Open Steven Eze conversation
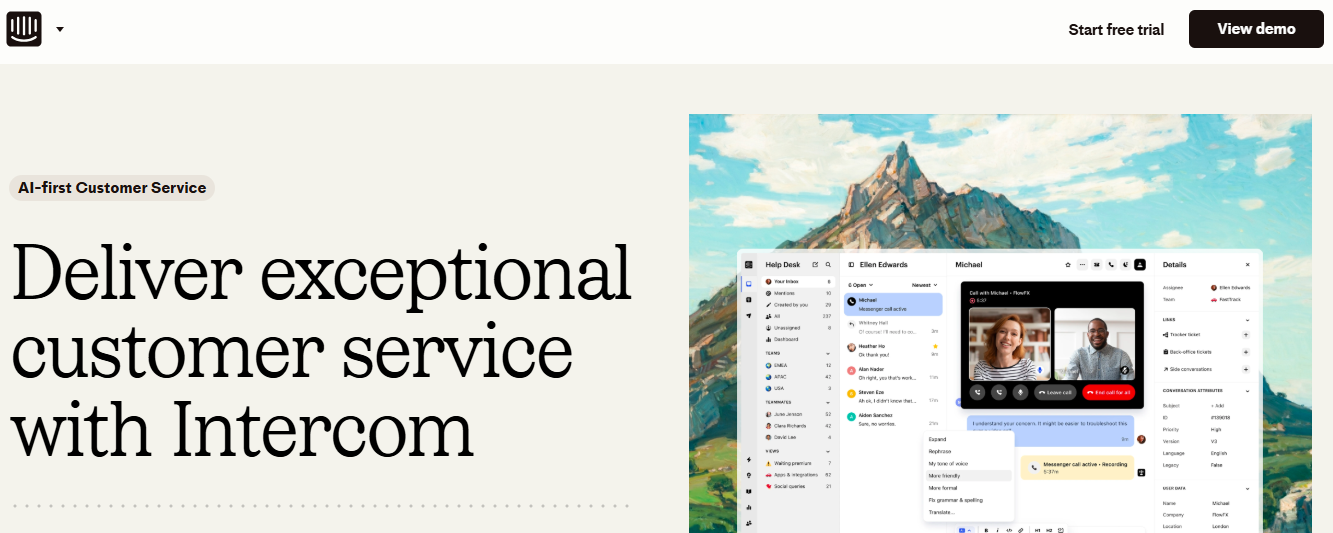Image resolution: width=1333 pixels, height=533 pixels. click(x=893, y=397)
